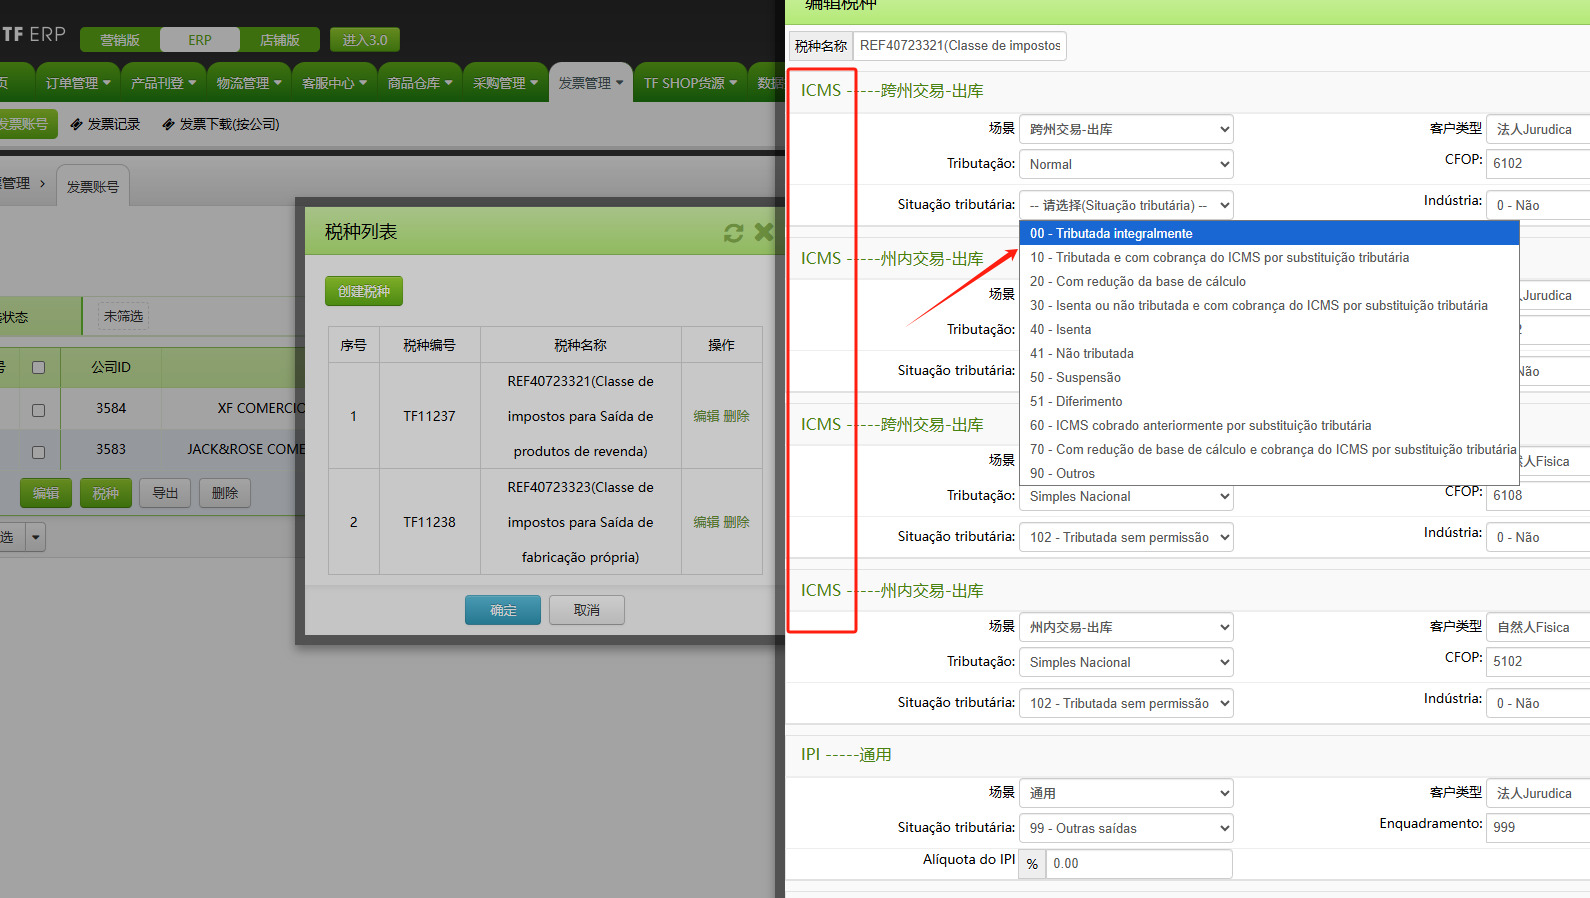
Task: Click the 创建税种 button
Action: [364, 291]
